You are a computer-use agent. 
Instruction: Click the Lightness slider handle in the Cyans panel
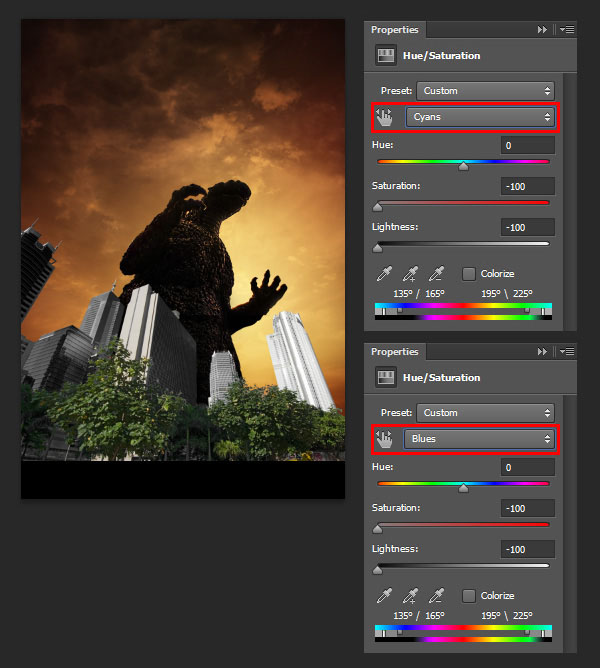pyautogui.click(x=378, y=248)
